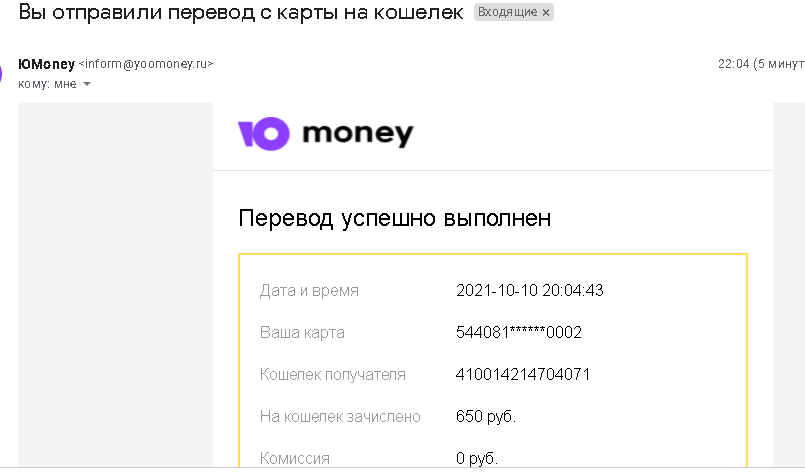Click the Дата и время label
The width and height of the screenshot is (805, 474).
[x=309, y=291]
